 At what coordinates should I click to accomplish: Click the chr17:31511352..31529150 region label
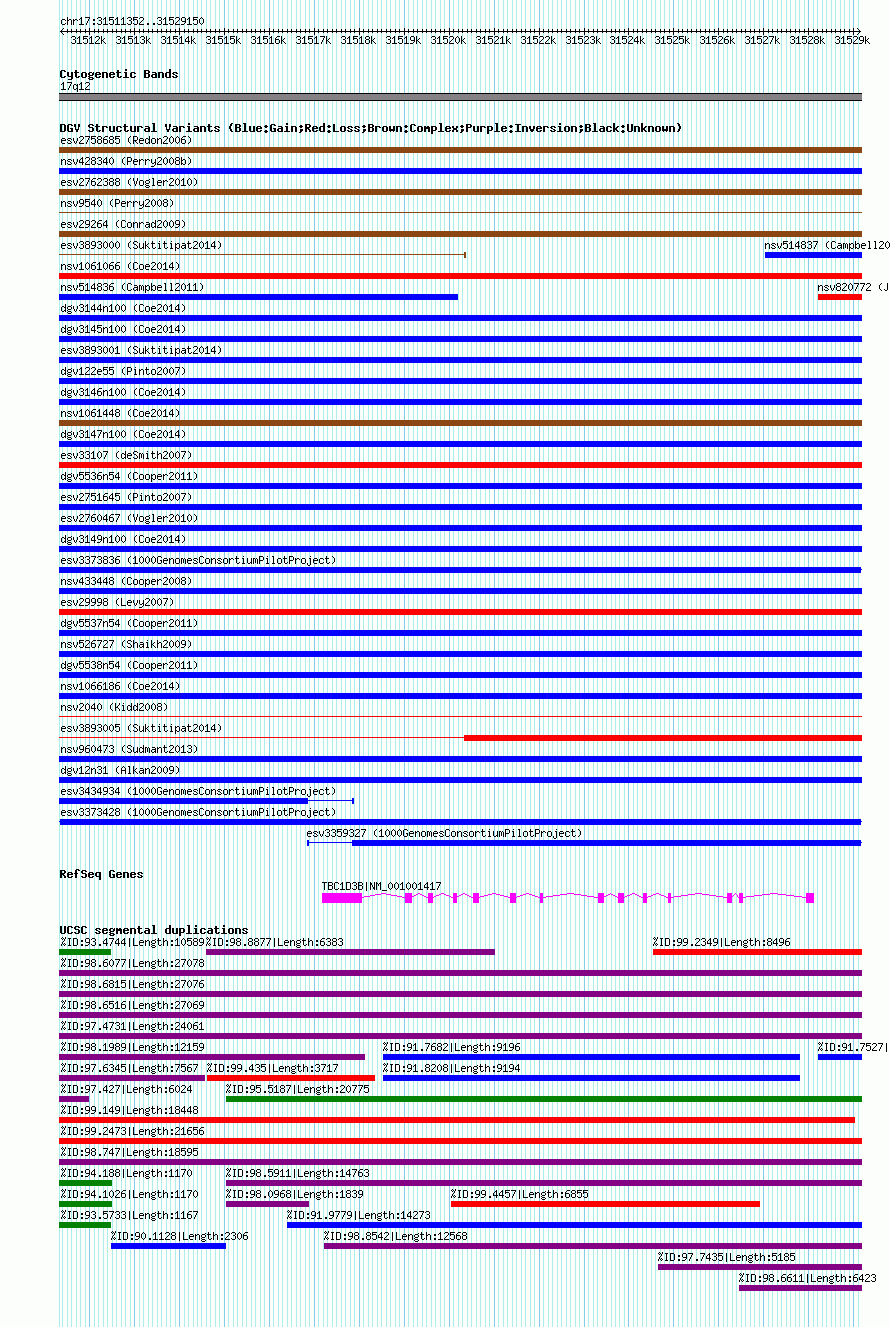(x=132, y=21)
